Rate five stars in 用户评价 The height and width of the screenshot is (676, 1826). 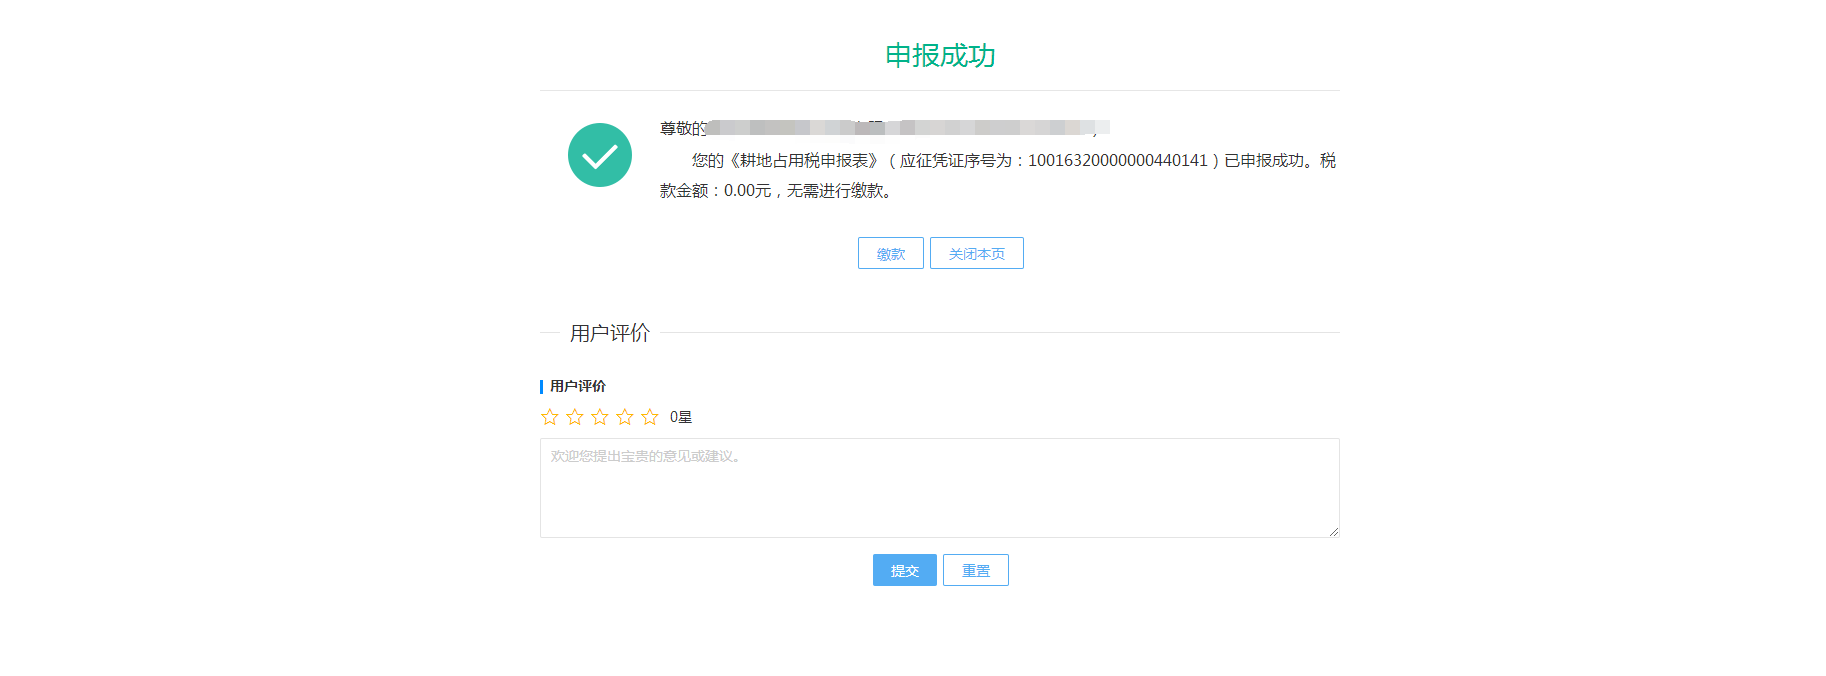click(649, 417)
